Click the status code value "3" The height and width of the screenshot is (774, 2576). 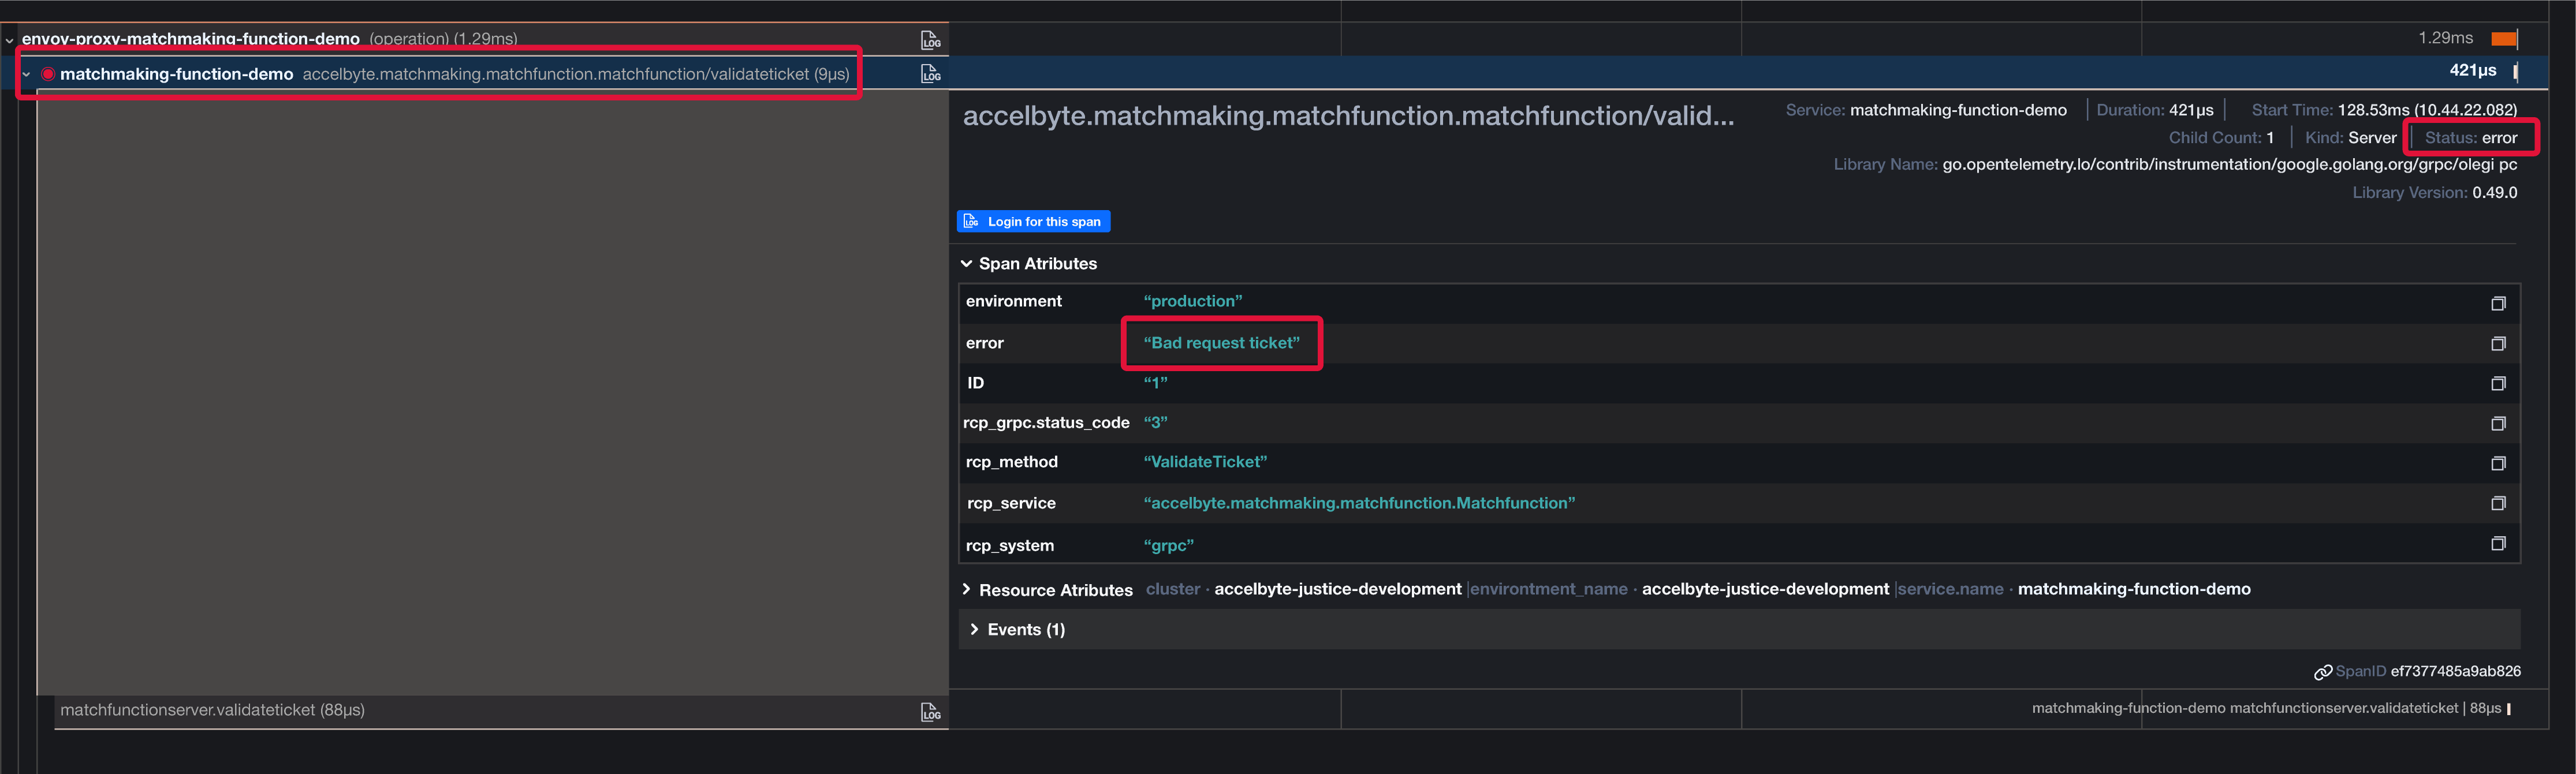[1155, 422]
